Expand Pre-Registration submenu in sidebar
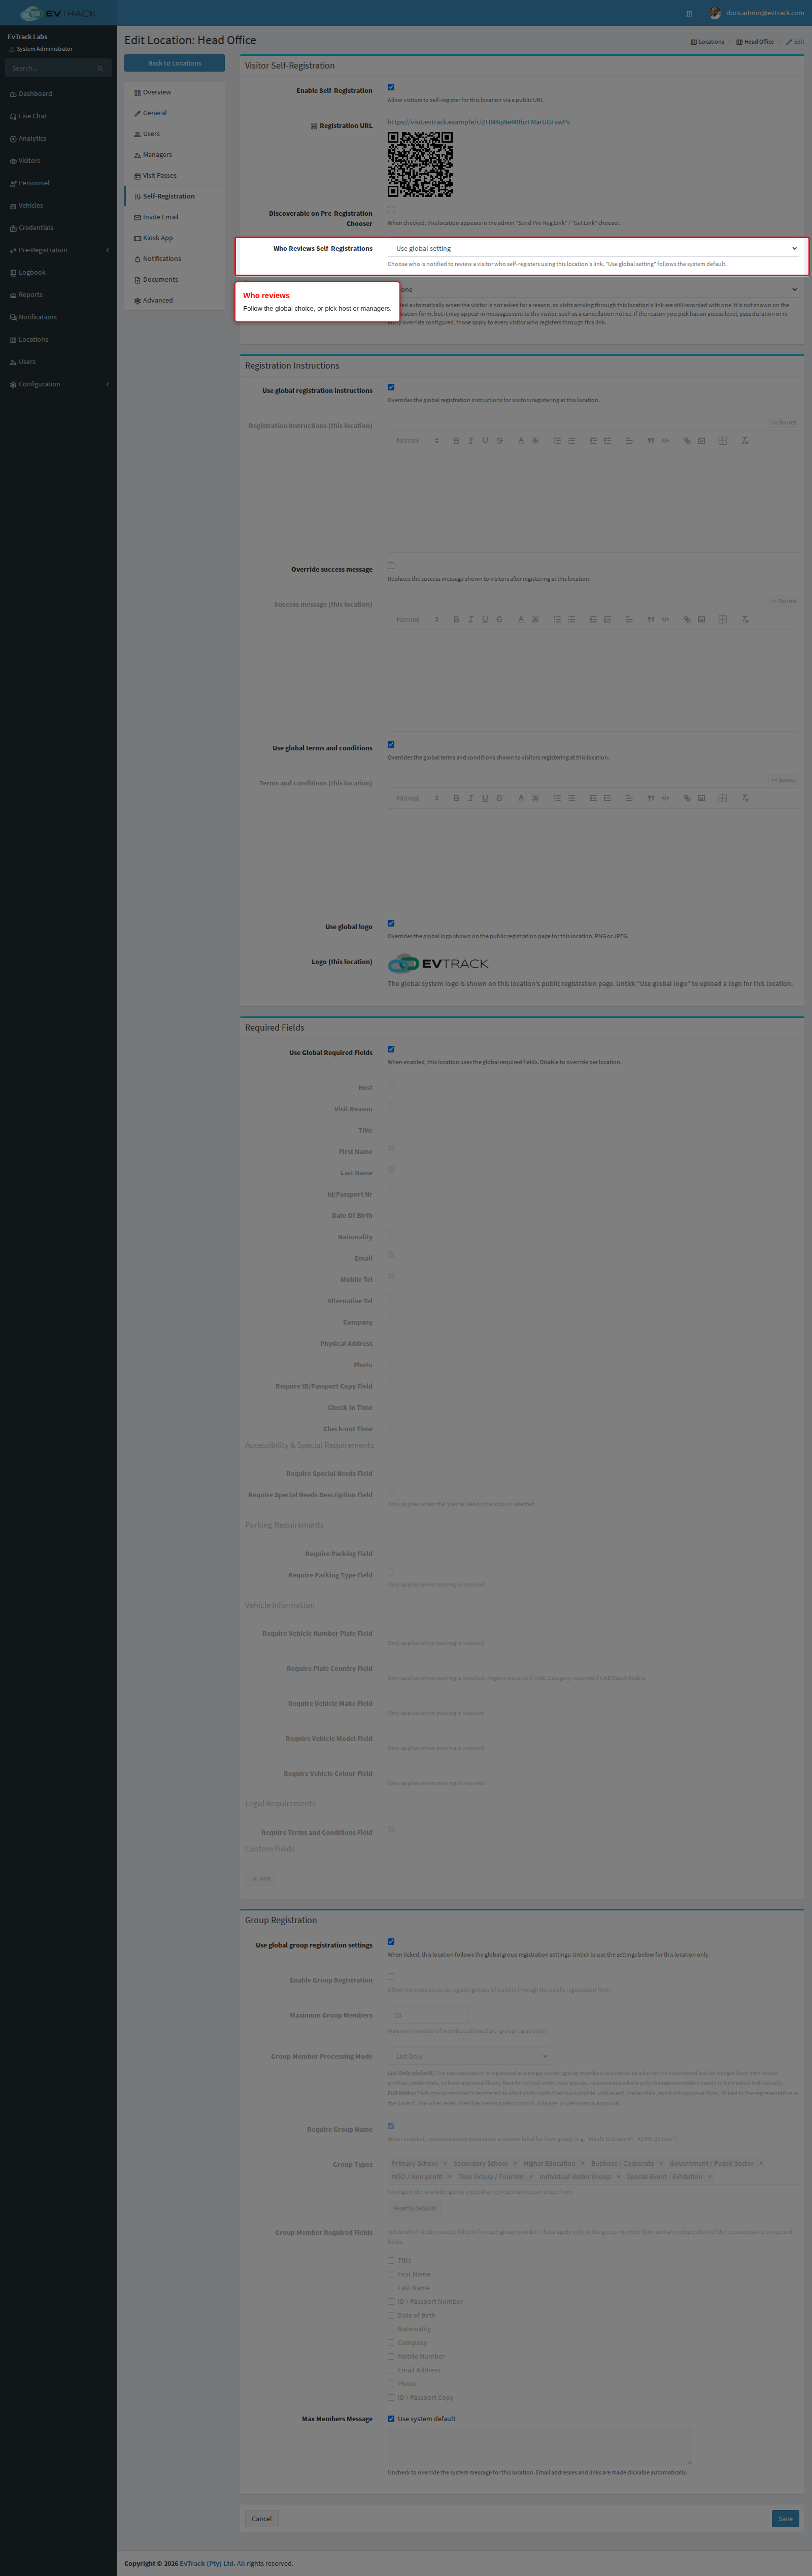This screenshot has height=2576, width=812. click(x=58, y=250)
